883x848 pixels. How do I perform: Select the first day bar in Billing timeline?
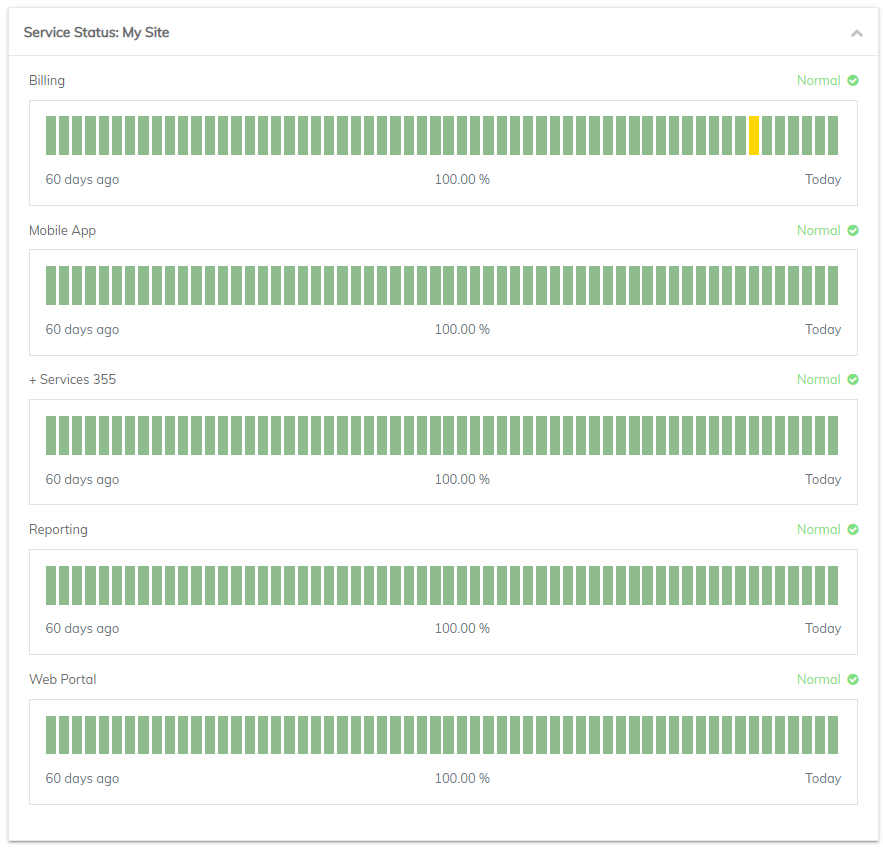pyautogui.click(x=51, y=135)
